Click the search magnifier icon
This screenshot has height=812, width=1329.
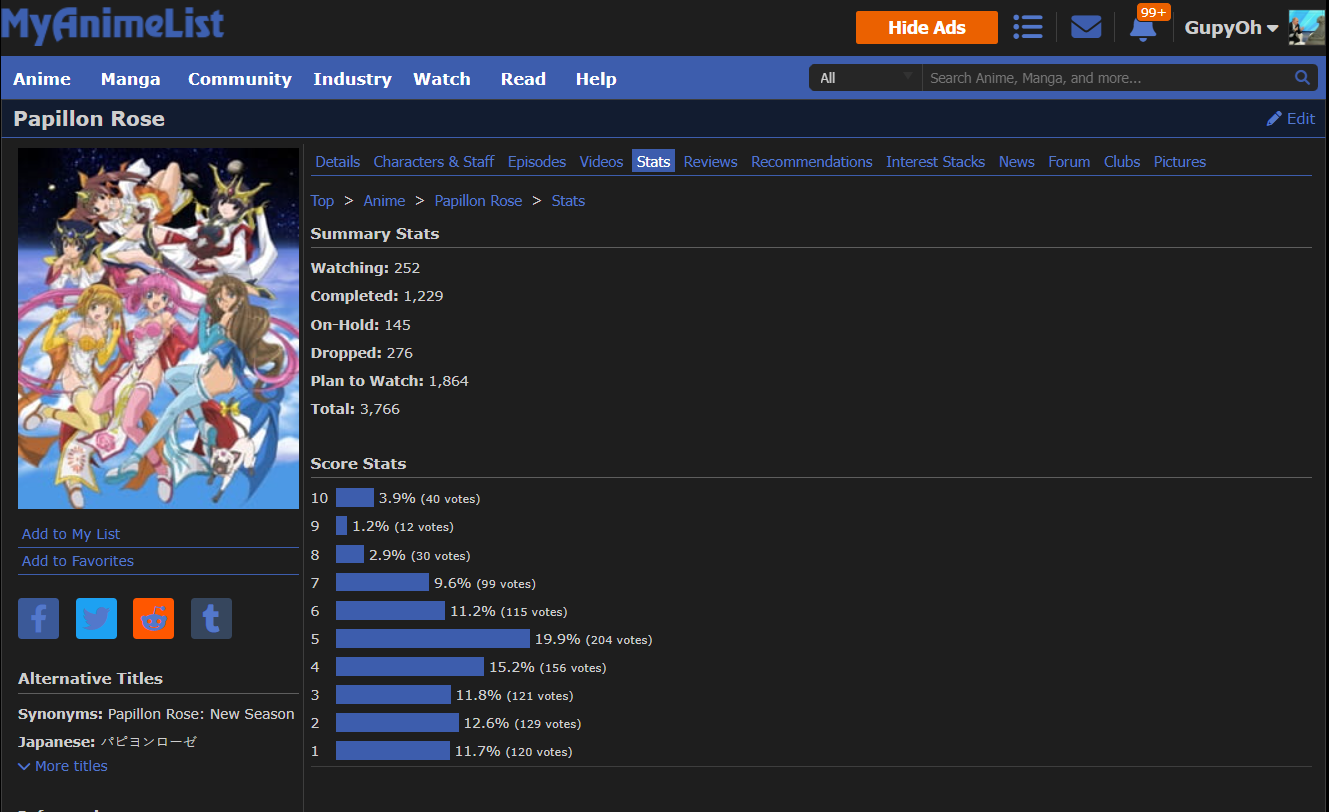click(1302, 78)
